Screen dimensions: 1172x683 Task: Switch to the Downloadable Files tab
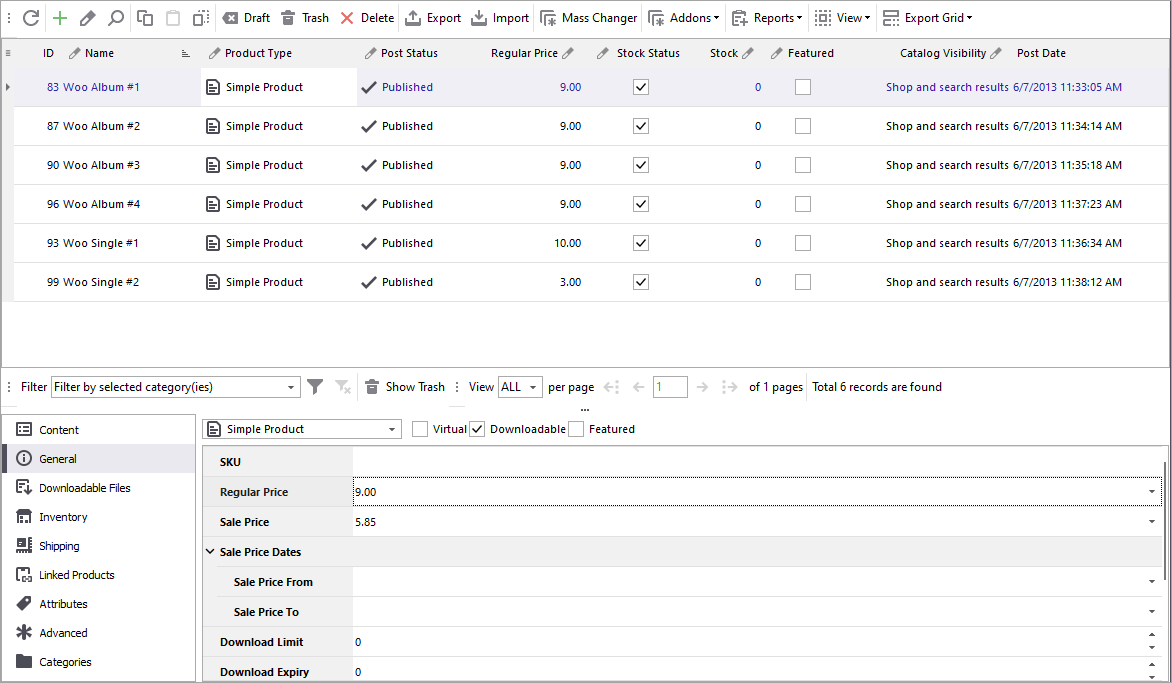(85, 488)
